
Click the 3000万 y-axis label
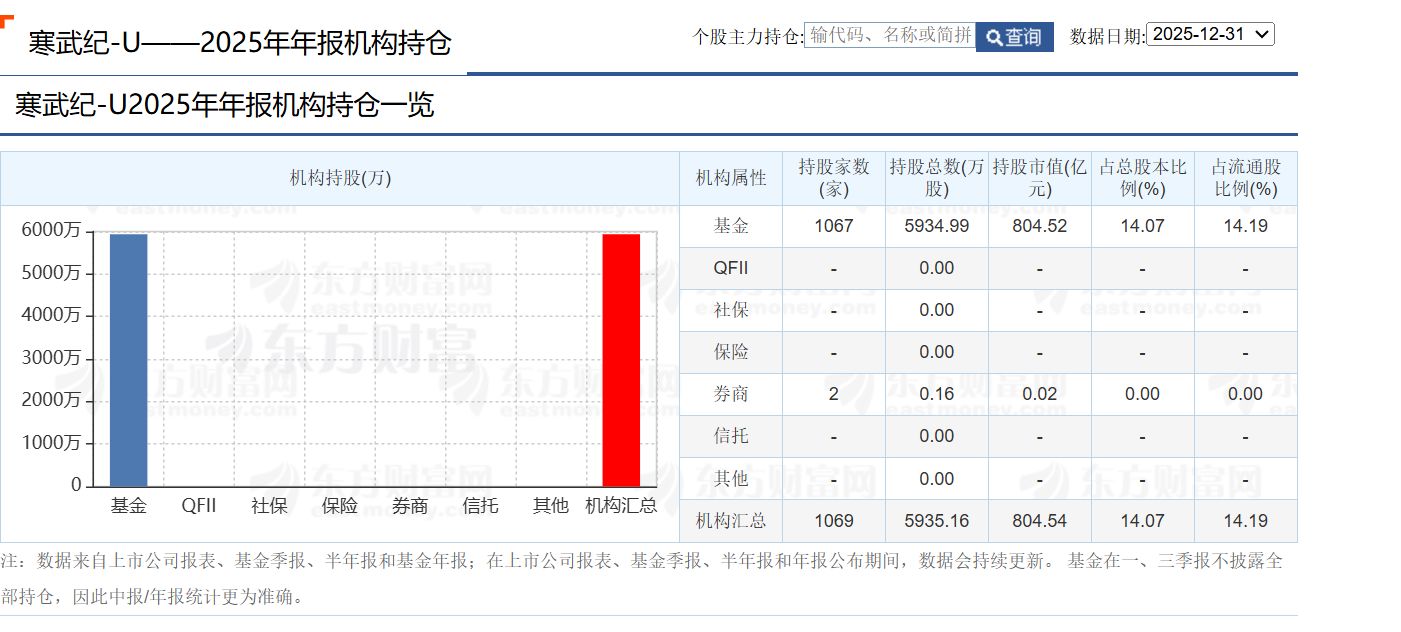(51, 357)
